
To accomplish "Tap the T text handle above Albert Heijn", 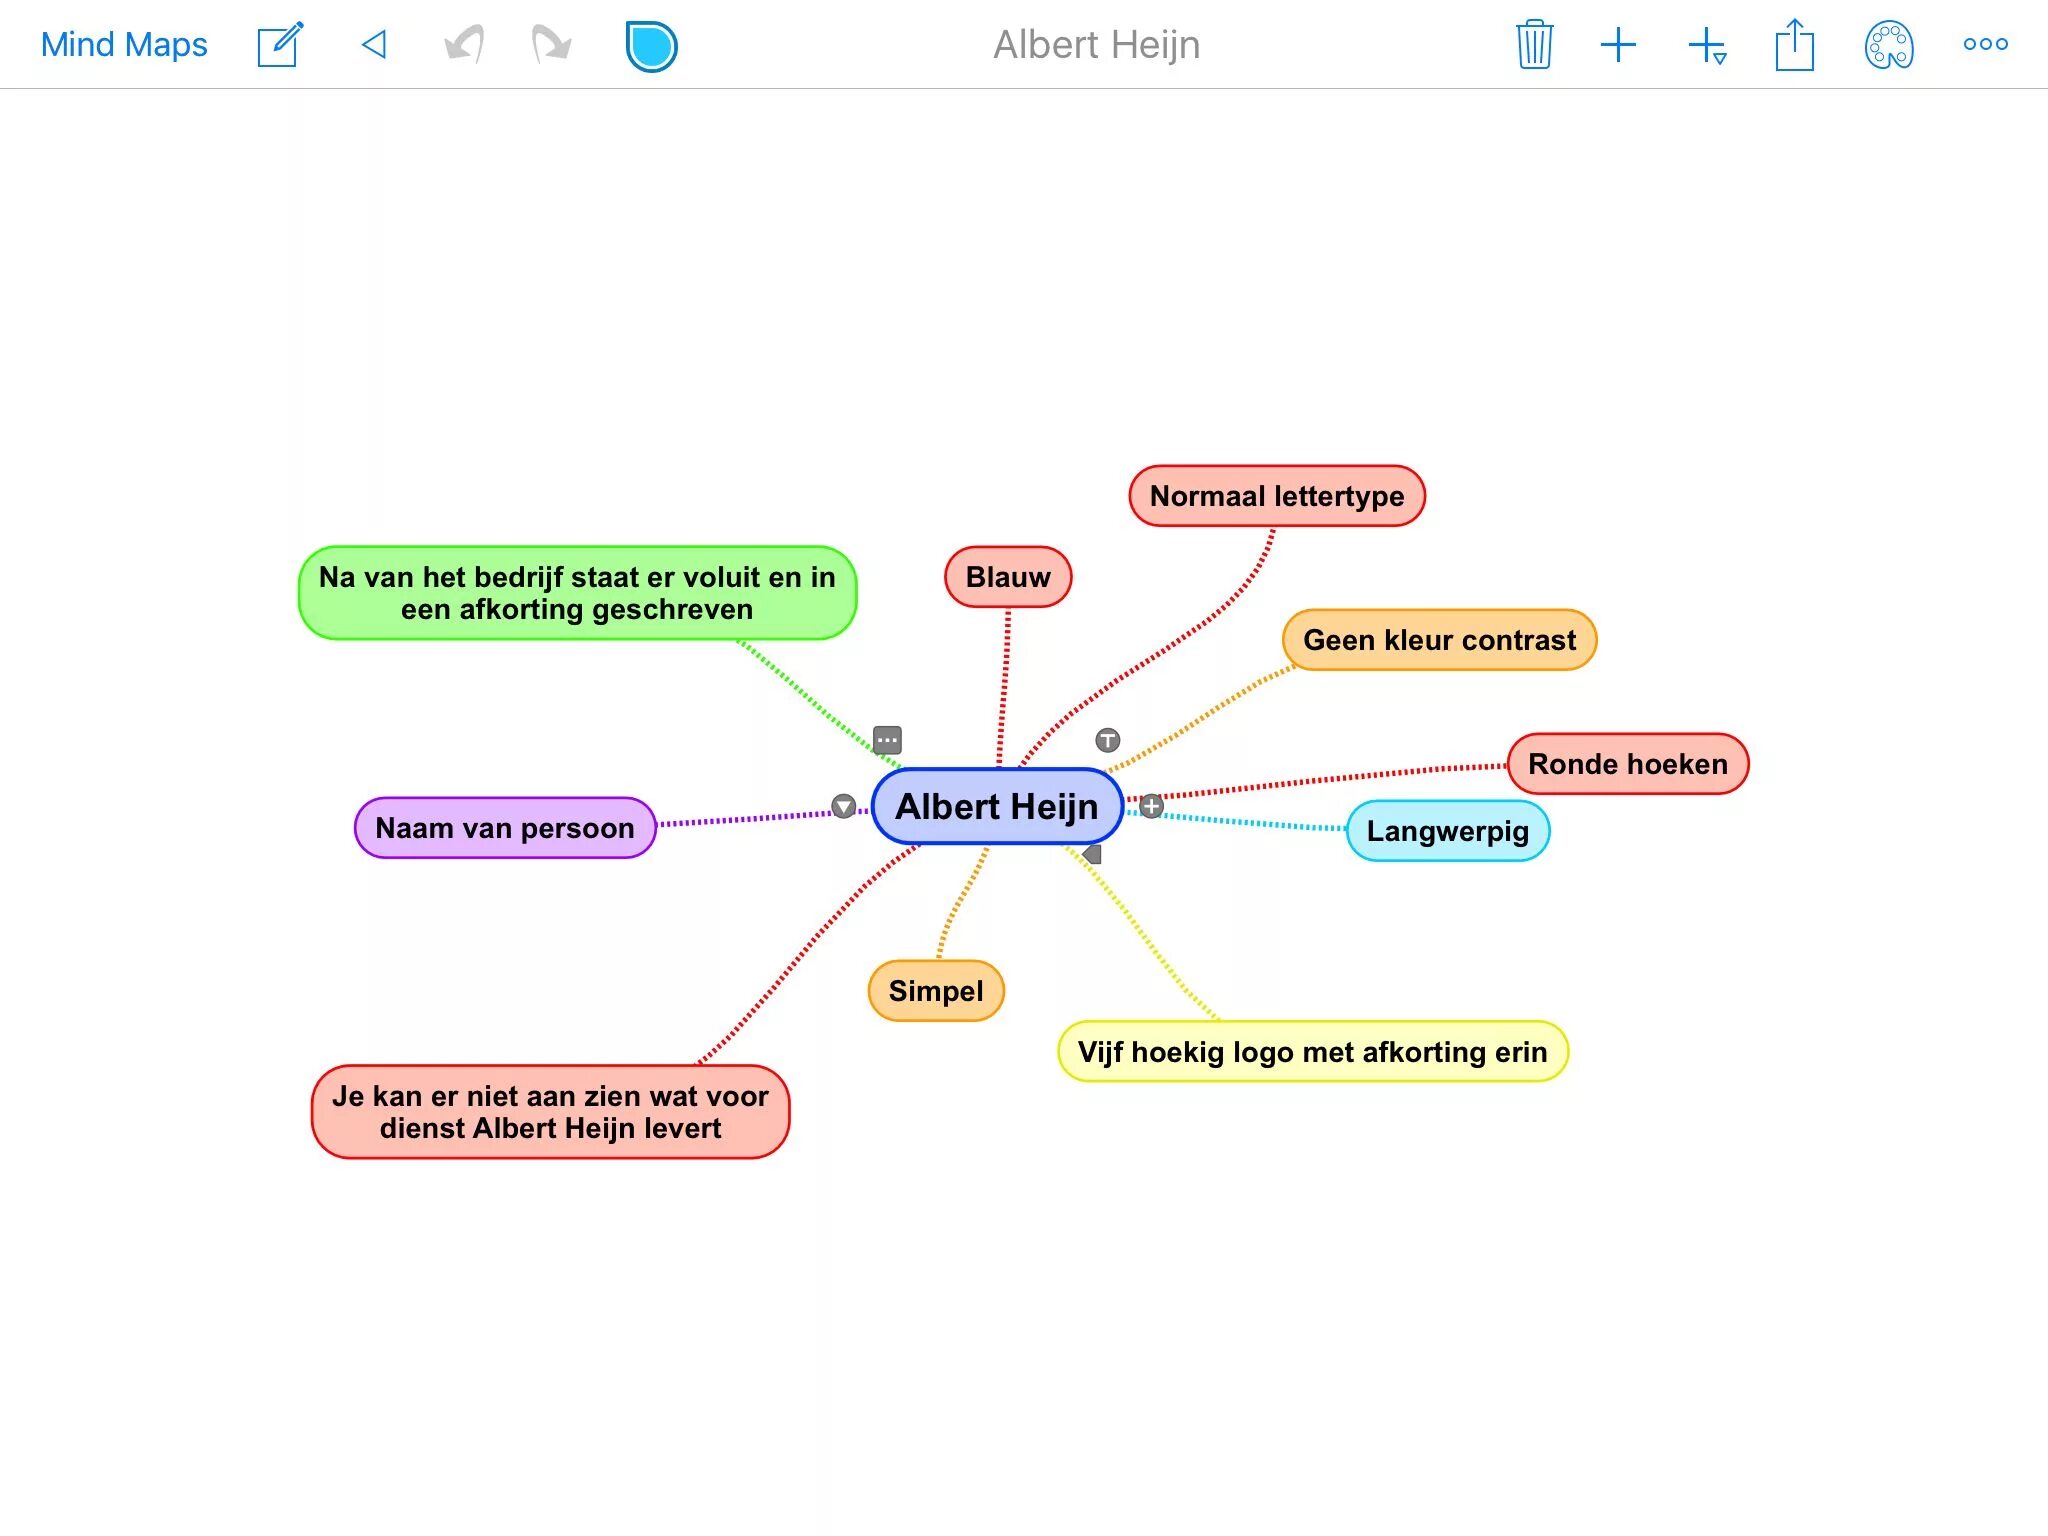I will point(1107,740).
